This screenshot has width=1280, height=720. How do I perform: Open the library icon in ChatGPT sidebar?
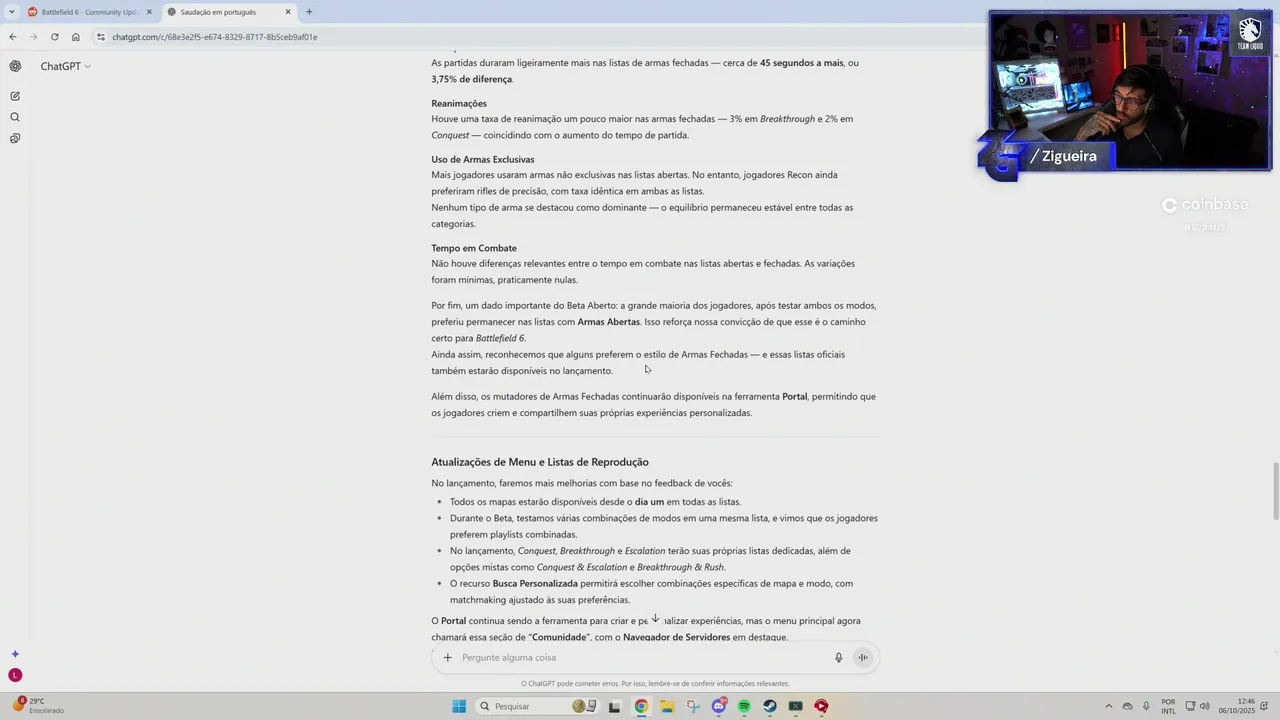pos(15,138)
